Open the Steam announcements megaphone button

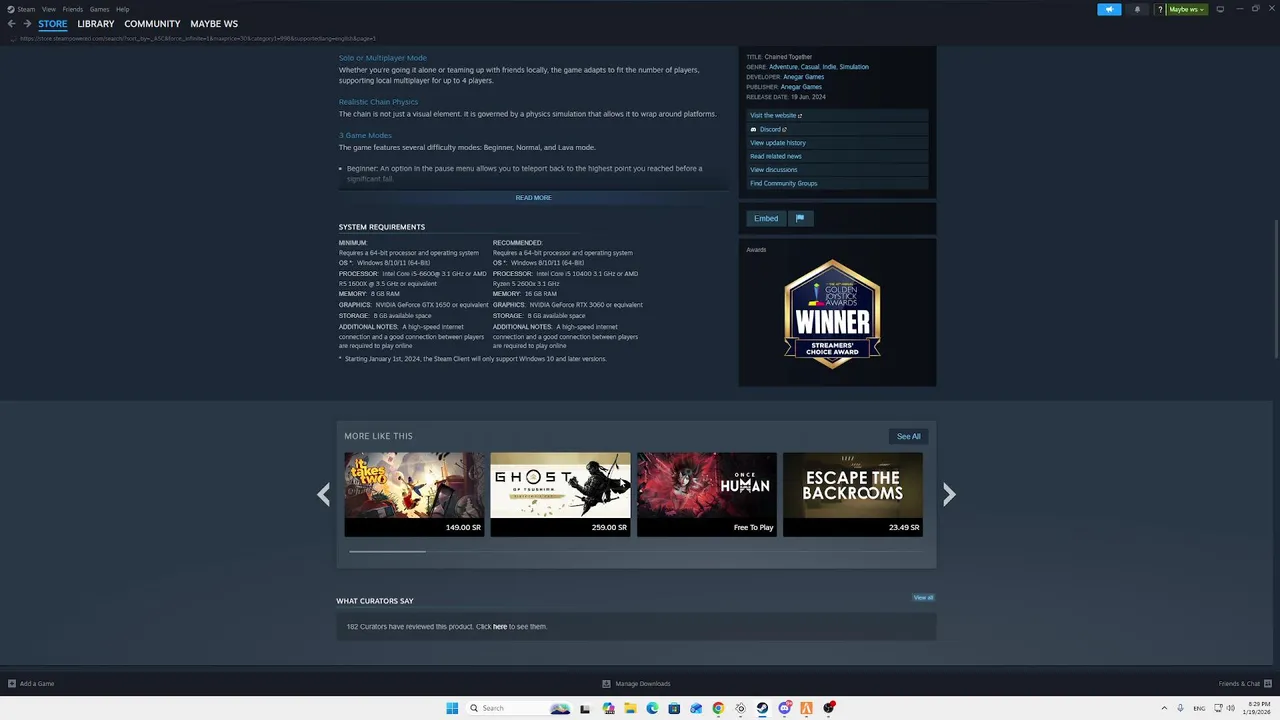coord(1109,9)
